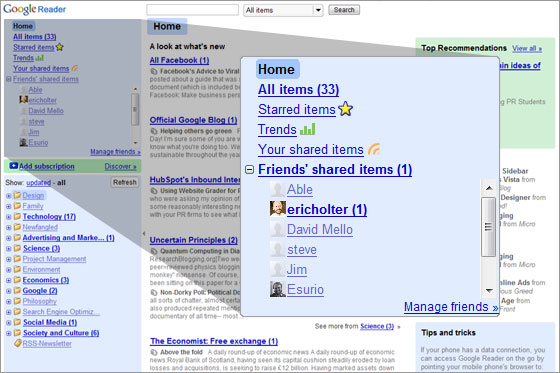Image resolution: width=560 pixels, height=373 pixels.
Task: Collapse Friends' shared items in the enlarged panel
Action: click(250, 169)
